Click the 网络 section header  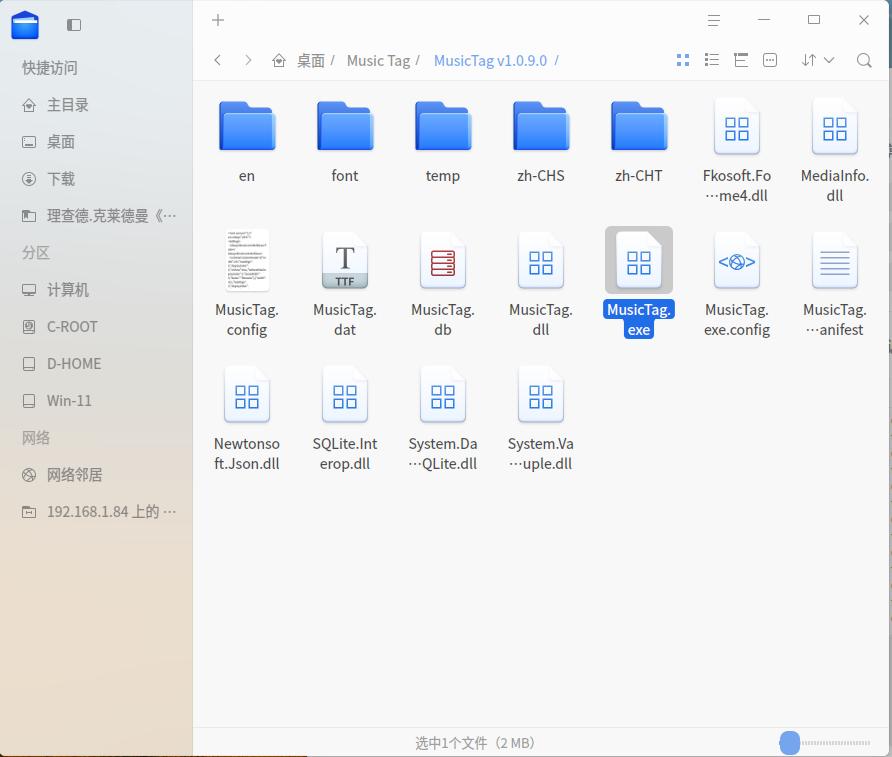36,437
